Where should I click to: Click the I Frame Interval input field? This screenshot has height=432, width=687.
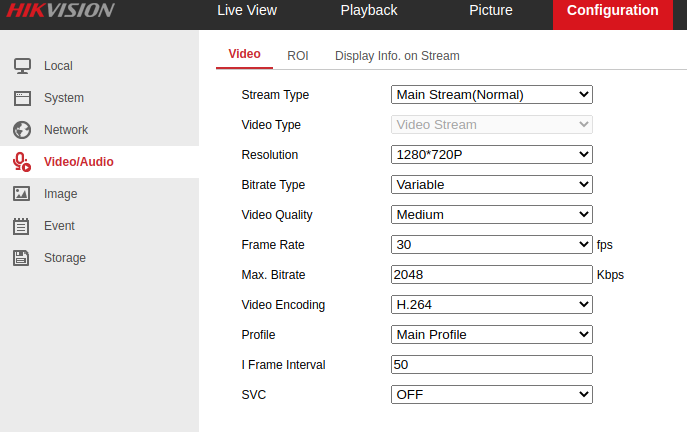[x=492, y=365]
